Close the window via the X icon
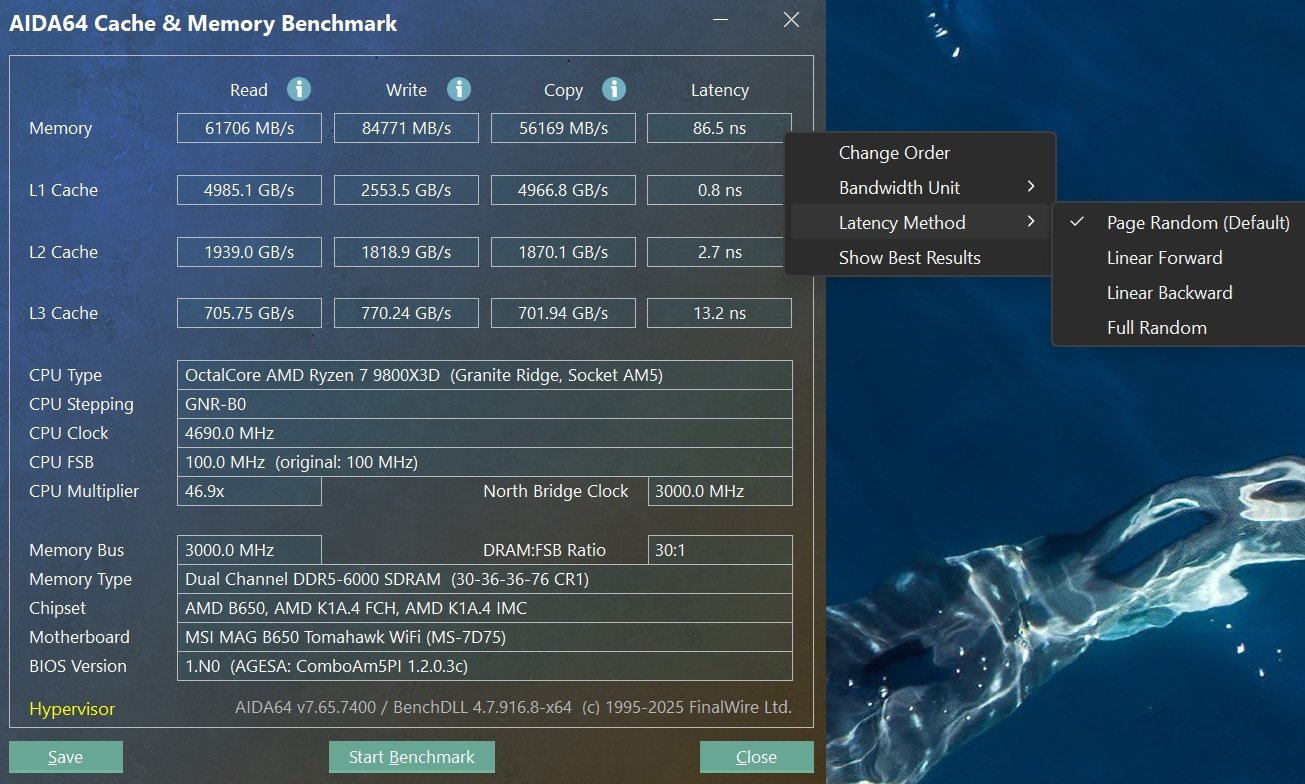 click(x=791, y=19)
